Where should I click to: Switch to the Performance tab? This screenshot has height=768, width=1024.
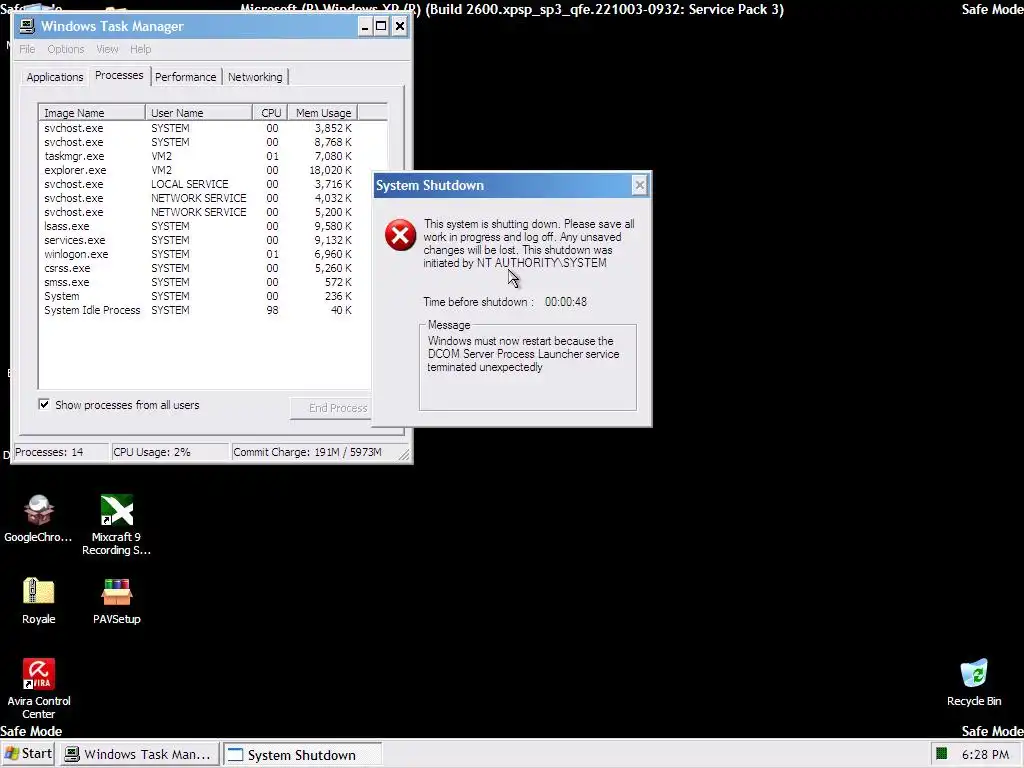tap(185, 77)
